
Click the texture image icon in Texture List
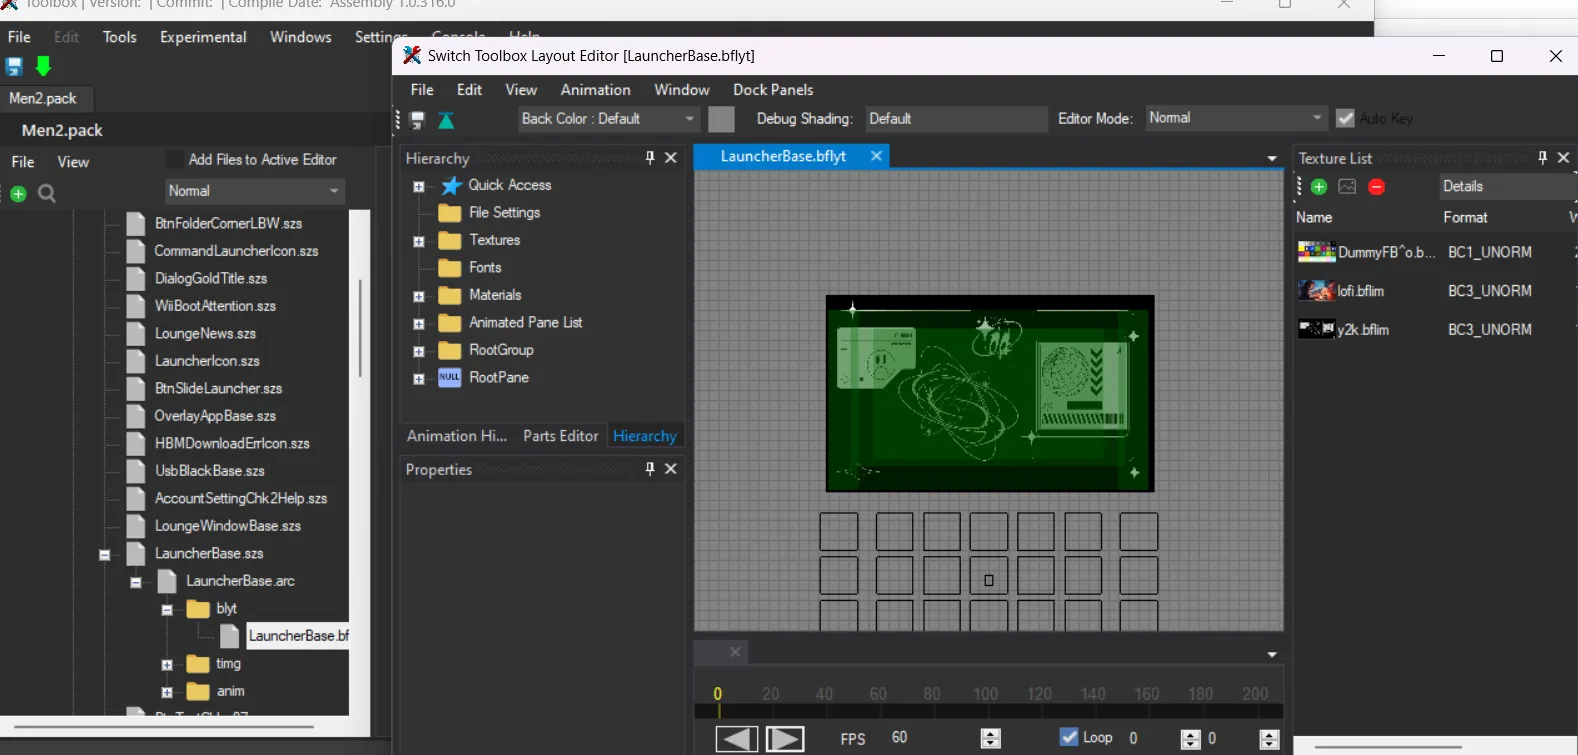click(x=1347, y=187)
